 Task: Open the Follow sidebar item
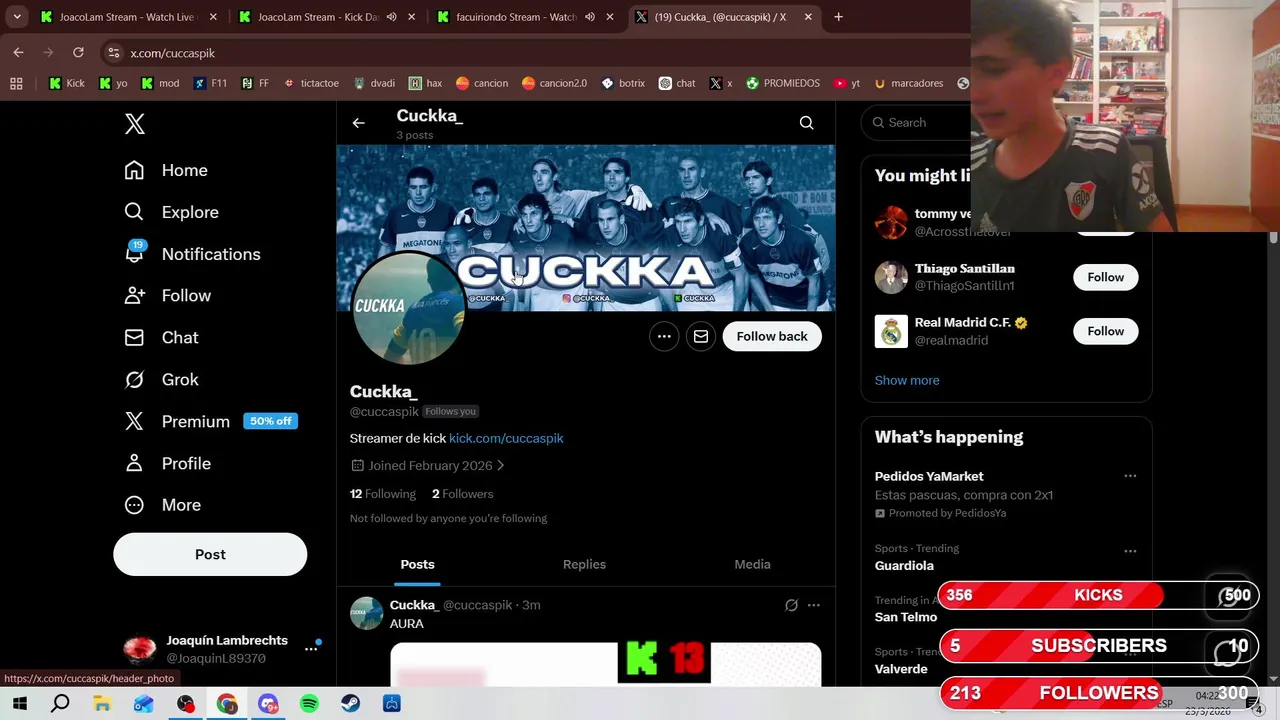pyautogui.click(x=167, y=296)
